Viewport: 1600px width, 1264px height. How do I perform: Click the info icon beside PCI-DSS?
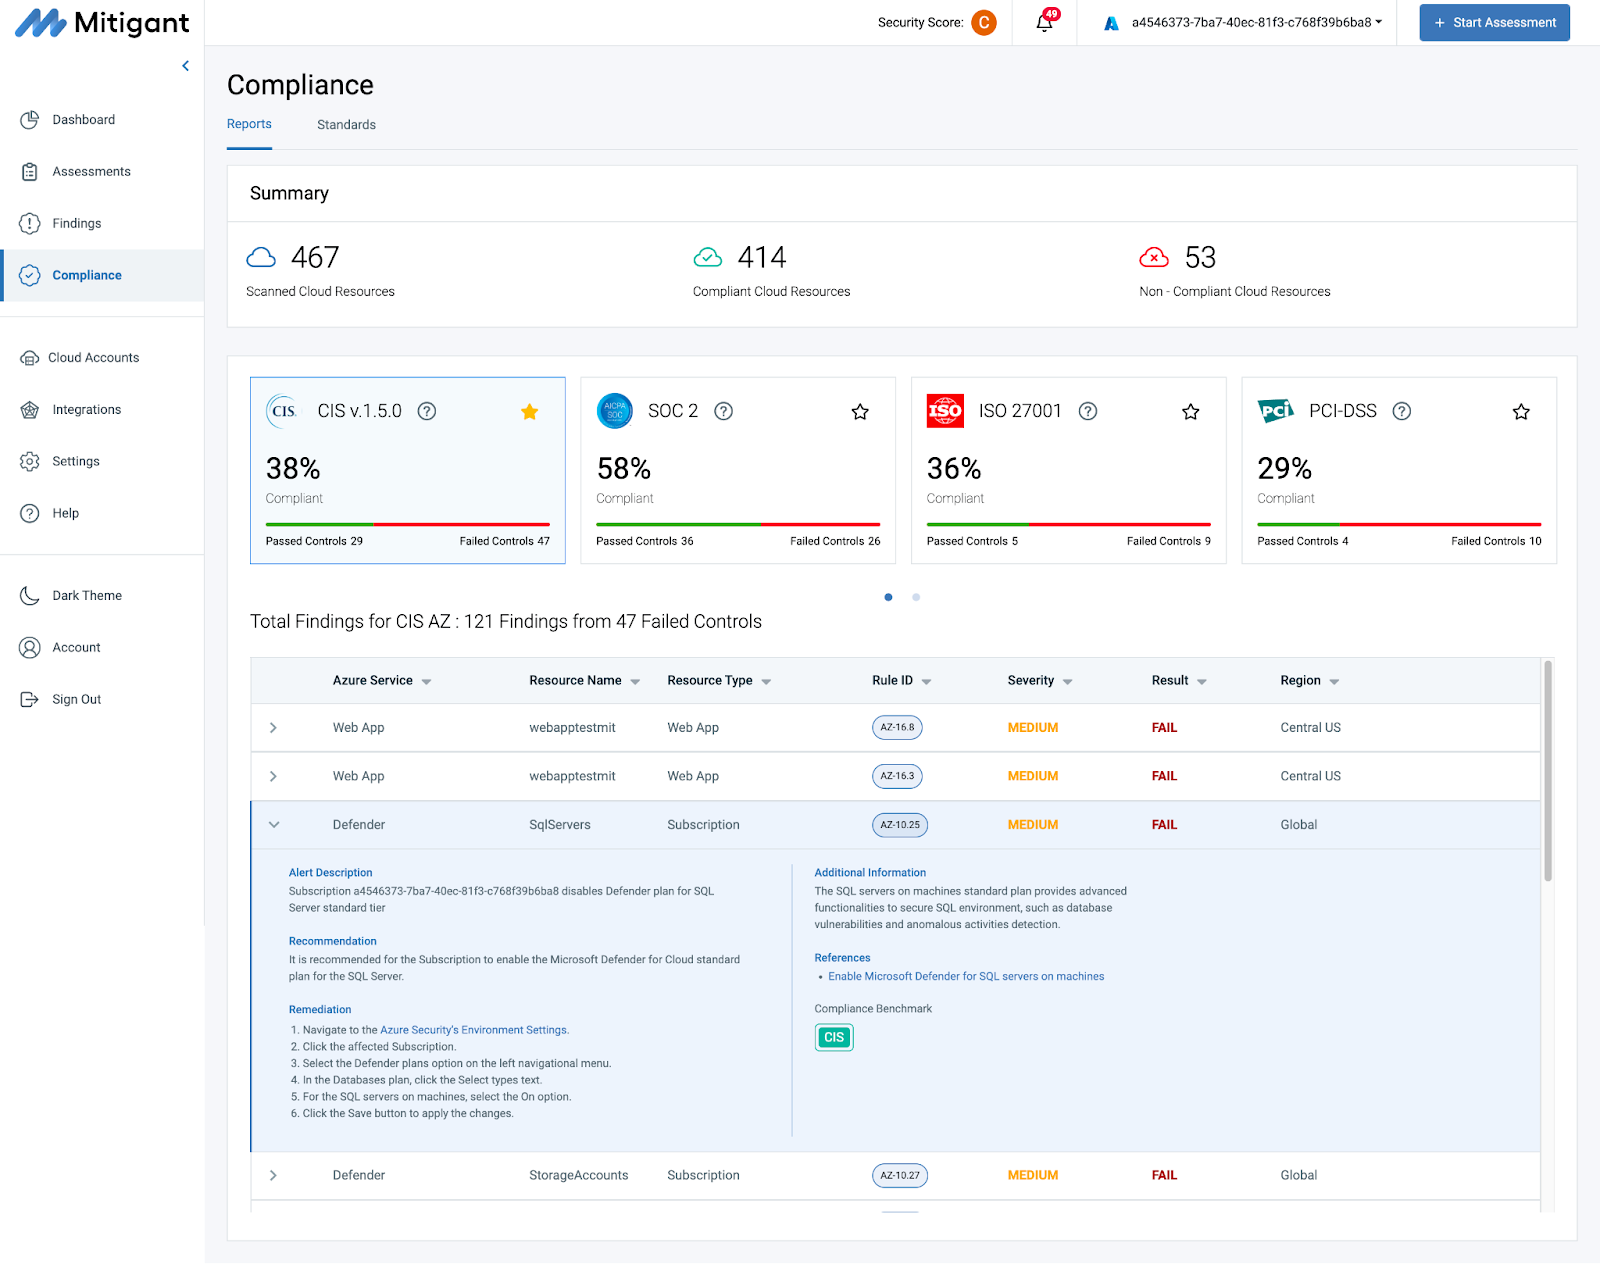coord(1401,411)
